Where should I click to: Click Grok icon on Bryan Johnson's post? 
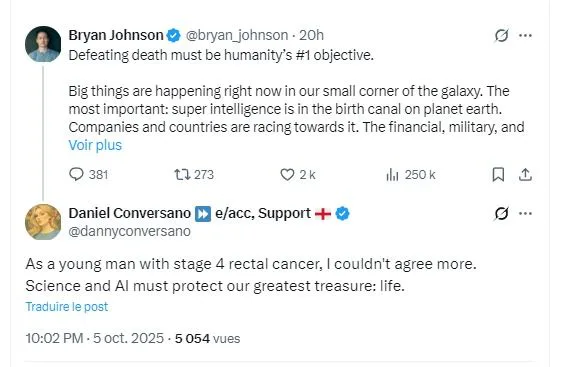(x=501, y=36)
